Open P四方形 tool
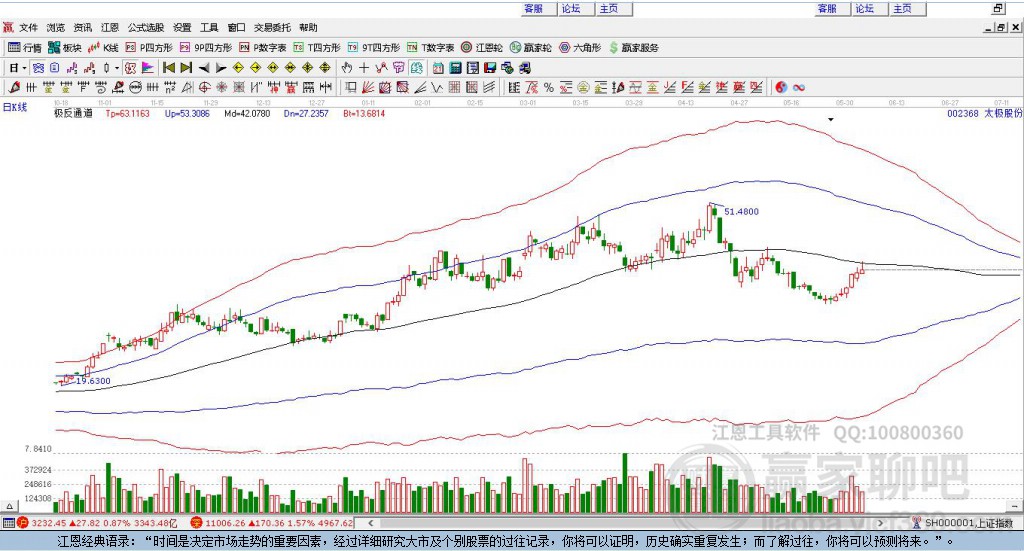Screen dimensions: 1024x551 149,48
